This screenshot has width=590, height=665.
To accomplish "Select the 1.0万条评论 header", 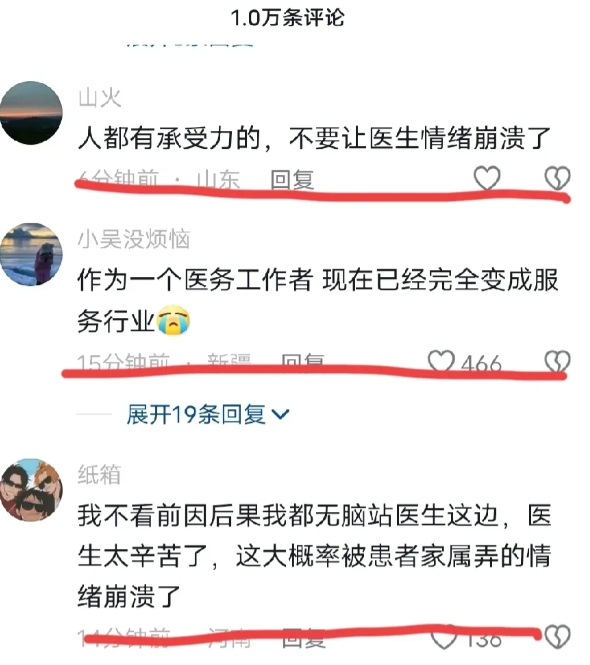I will click(288, 18).
